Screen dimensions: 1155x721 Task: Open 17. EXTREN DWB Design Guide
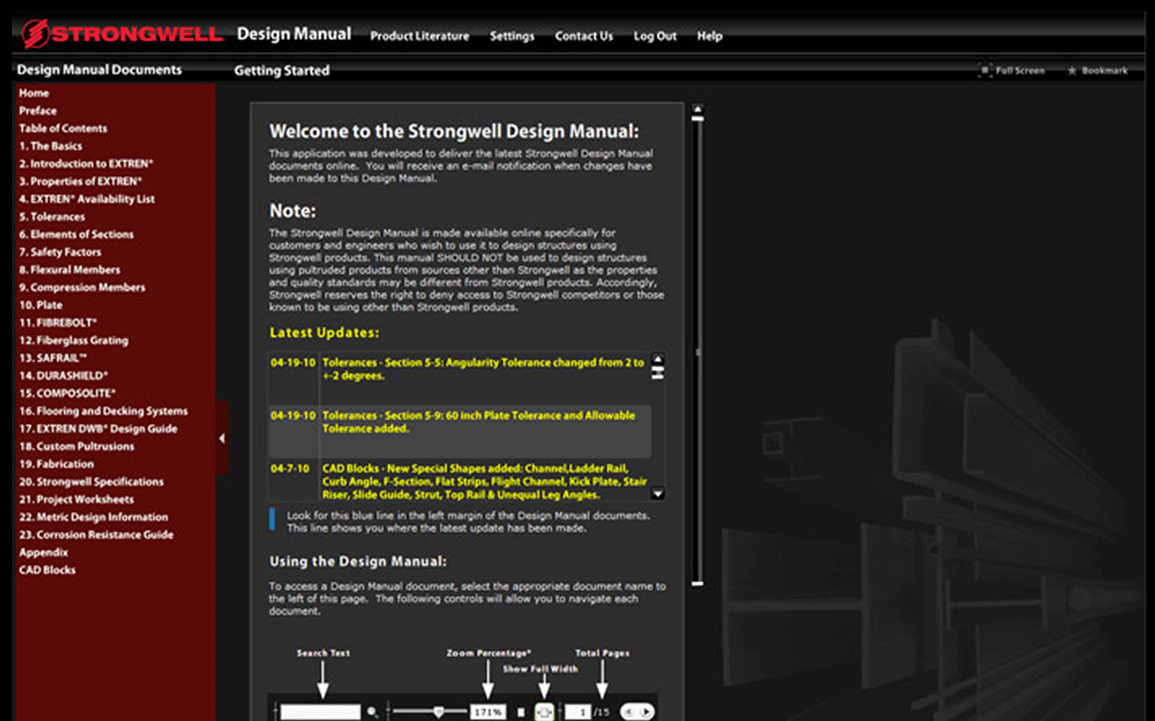coord(98,429)
